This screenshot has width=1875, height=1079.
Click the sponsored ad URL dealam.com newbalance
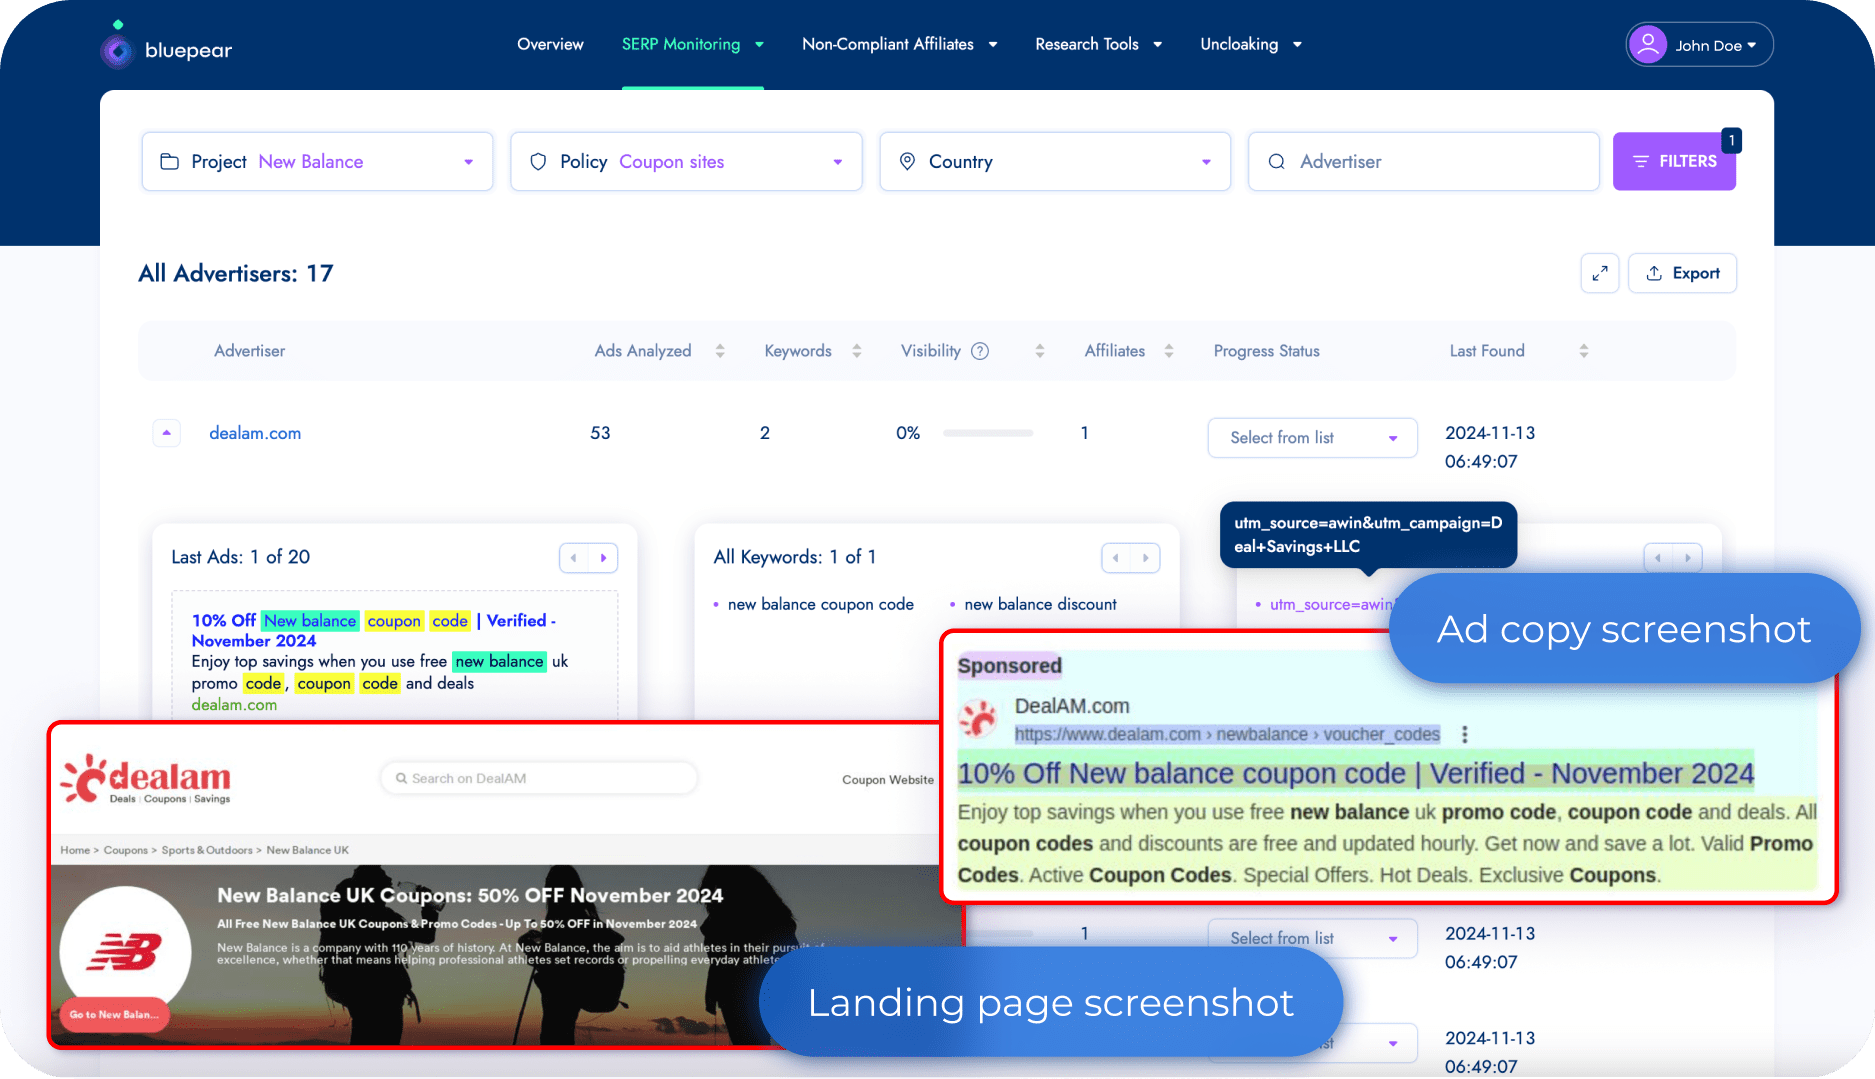point(1227,734)
